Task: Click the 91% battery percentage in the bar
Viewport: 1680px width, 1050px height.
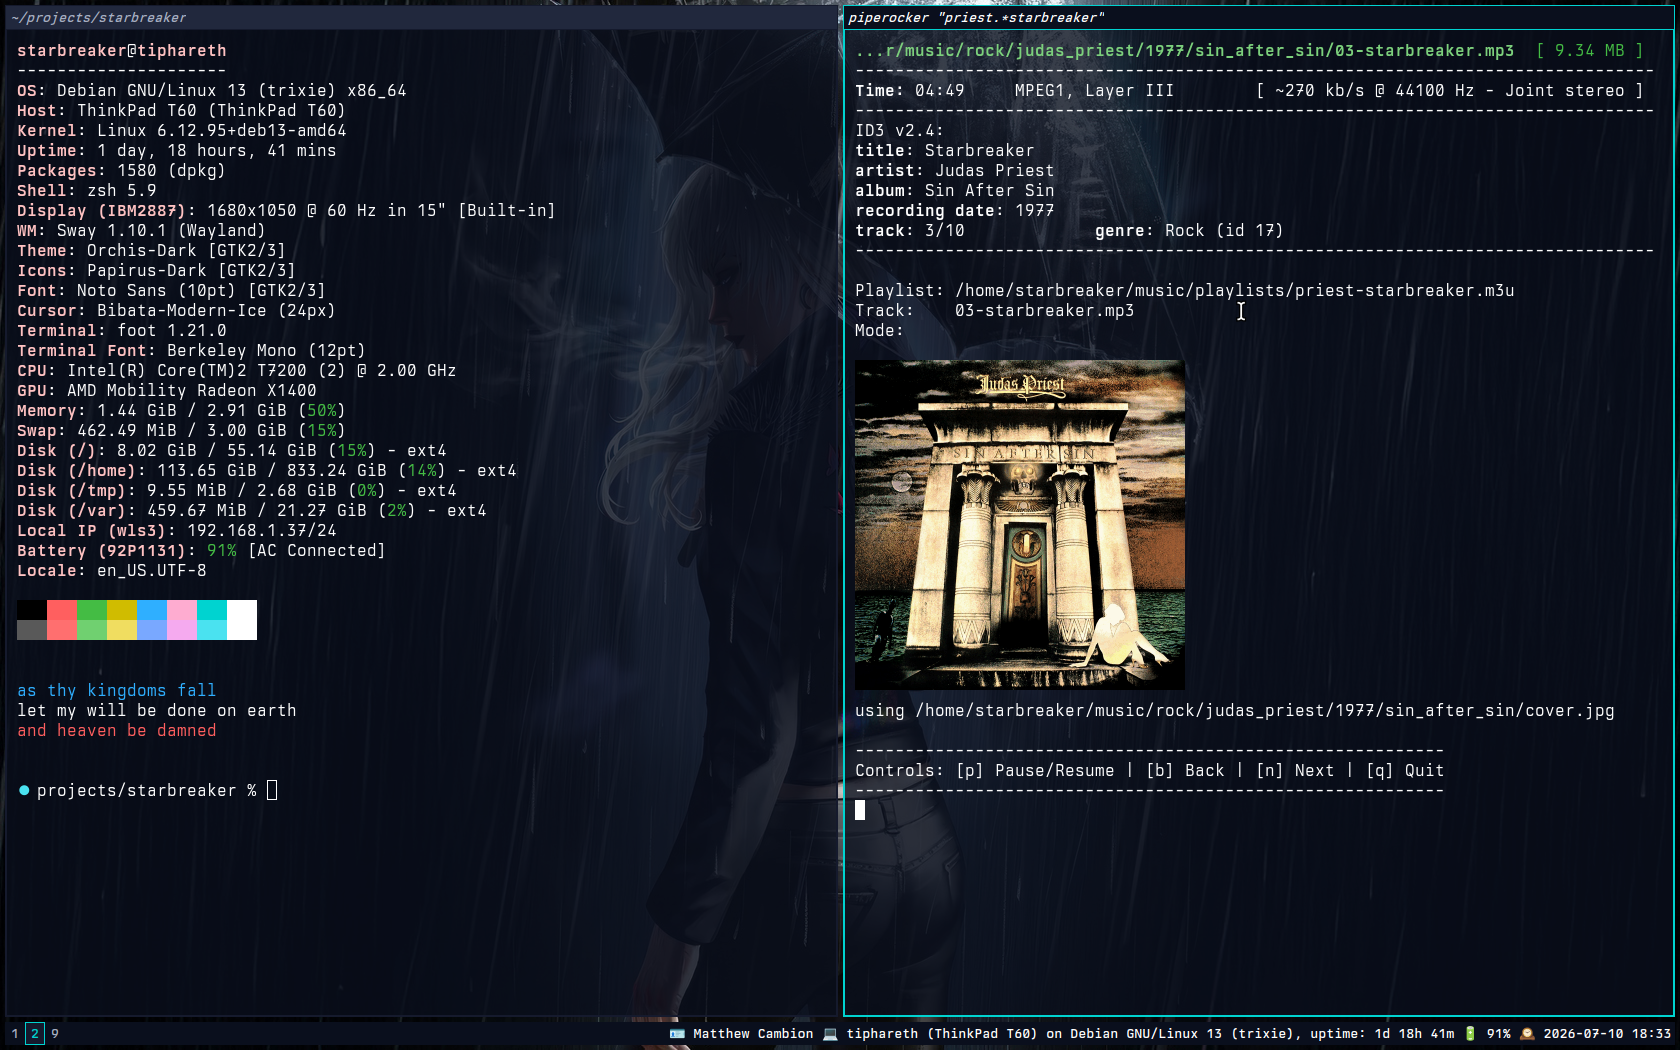Action: [x=1499, y=1033]
